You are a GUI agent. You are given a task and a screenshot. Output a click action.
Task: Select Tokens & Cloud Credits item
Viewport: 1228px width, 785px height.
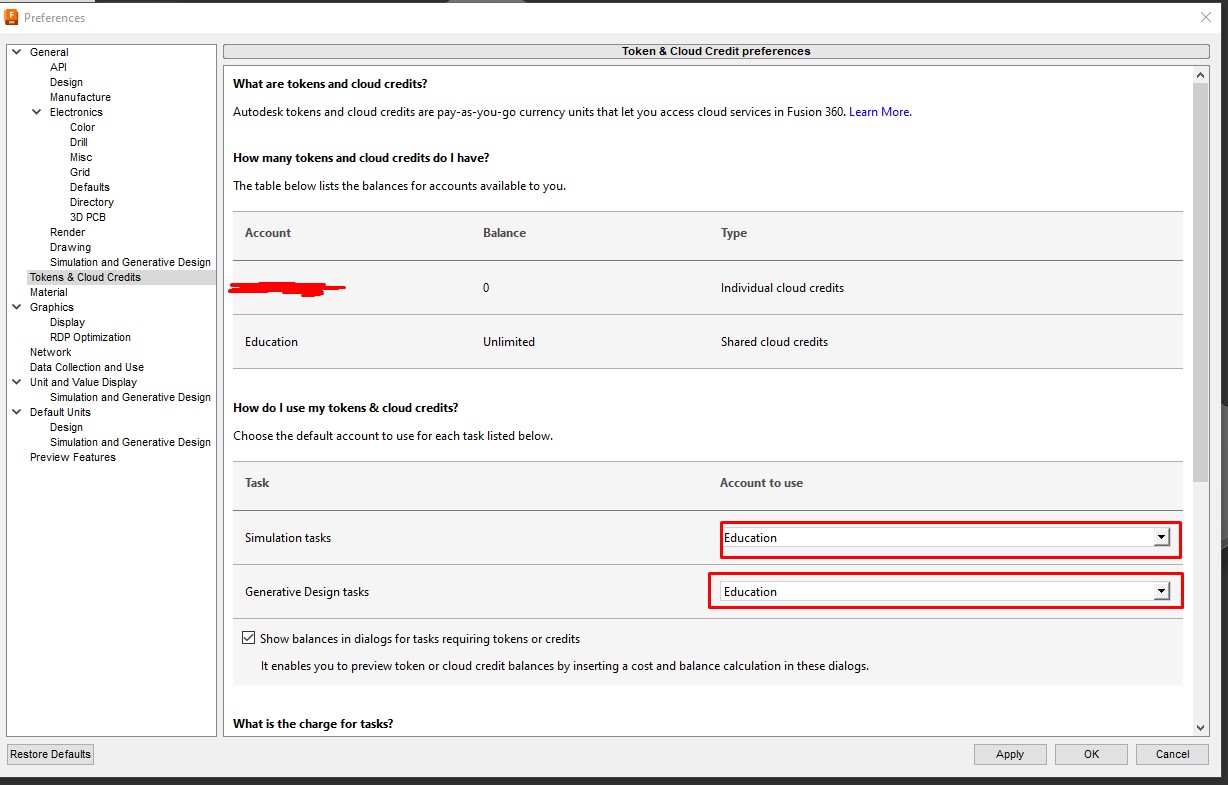click(x=85, y=277)
